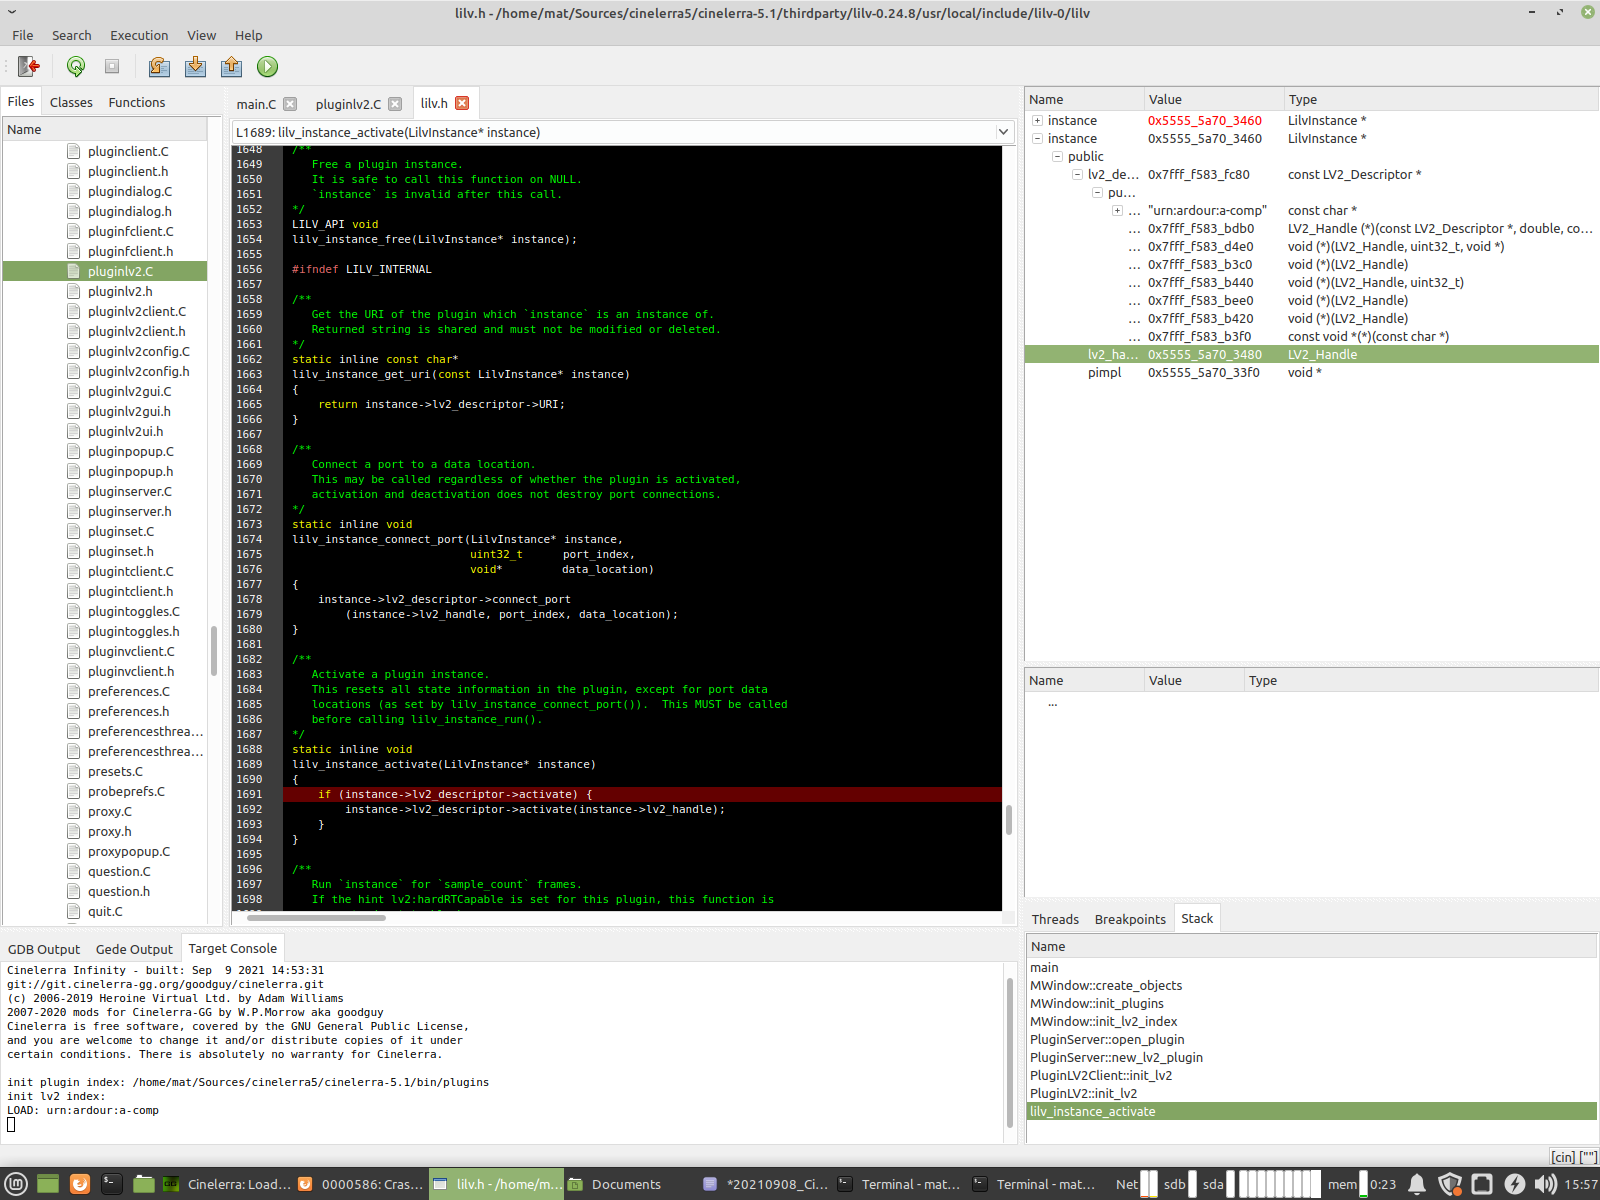
Task: Step out using the up-arrow icon
Action: coord(231,67)
